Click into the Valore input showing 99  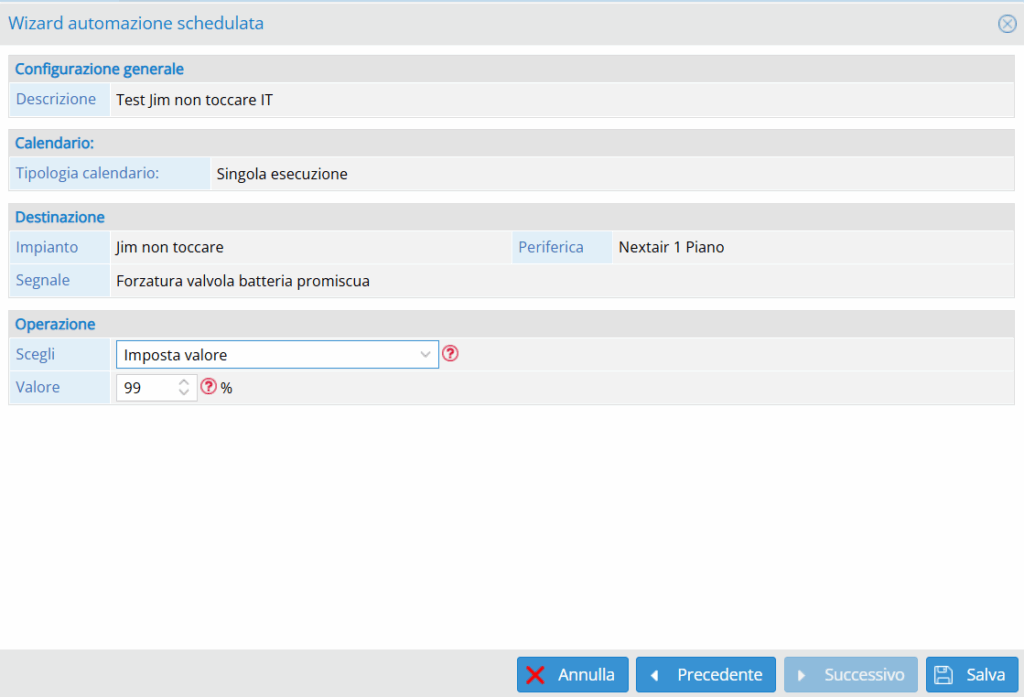(x=147, y=388)
